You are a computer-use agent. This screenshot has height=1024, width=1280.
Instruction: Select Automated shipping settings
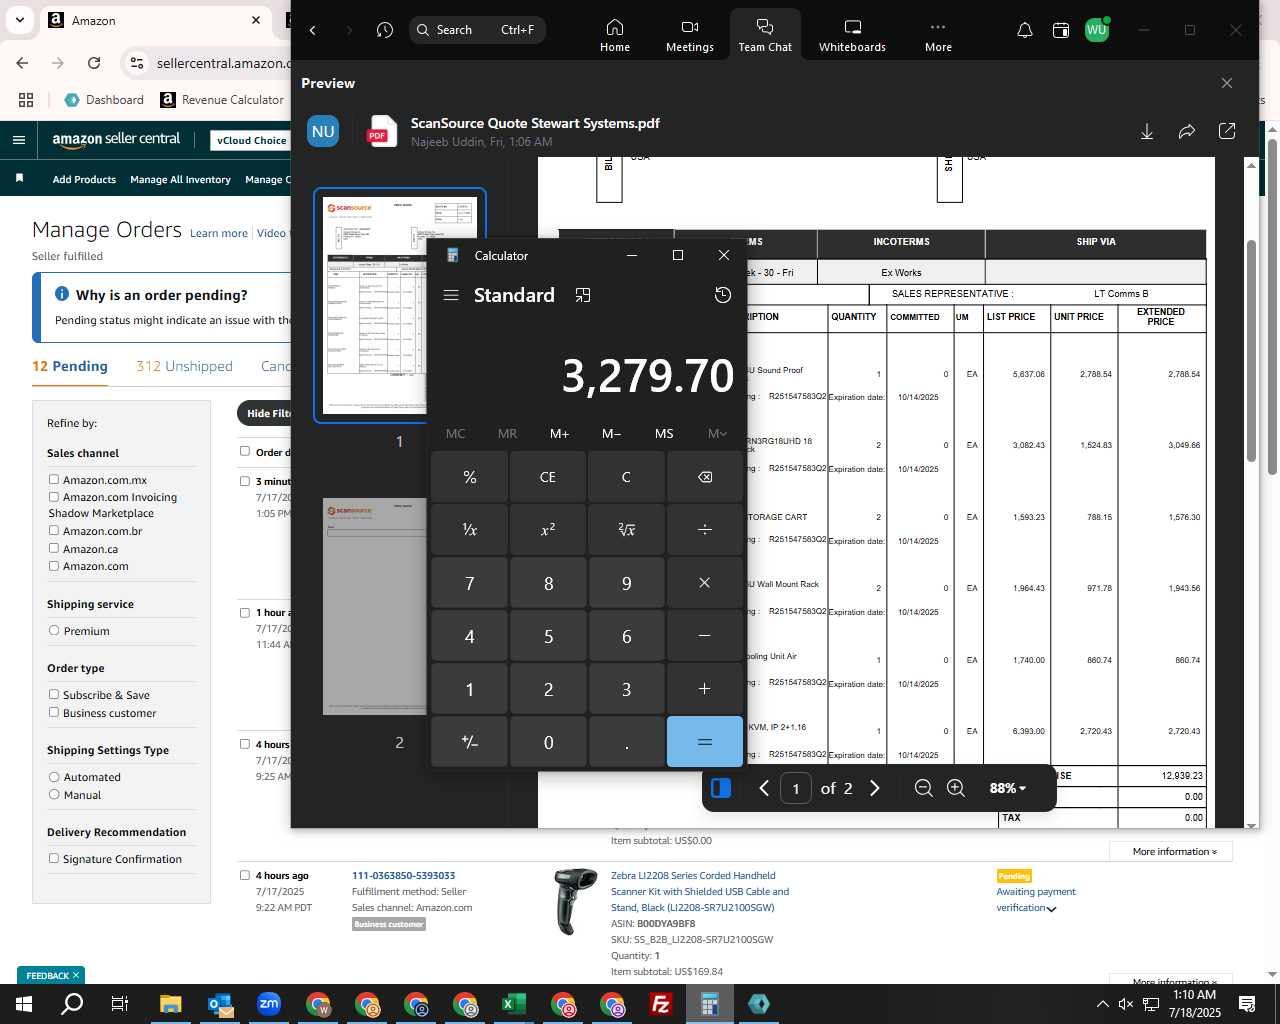point(54,777)
